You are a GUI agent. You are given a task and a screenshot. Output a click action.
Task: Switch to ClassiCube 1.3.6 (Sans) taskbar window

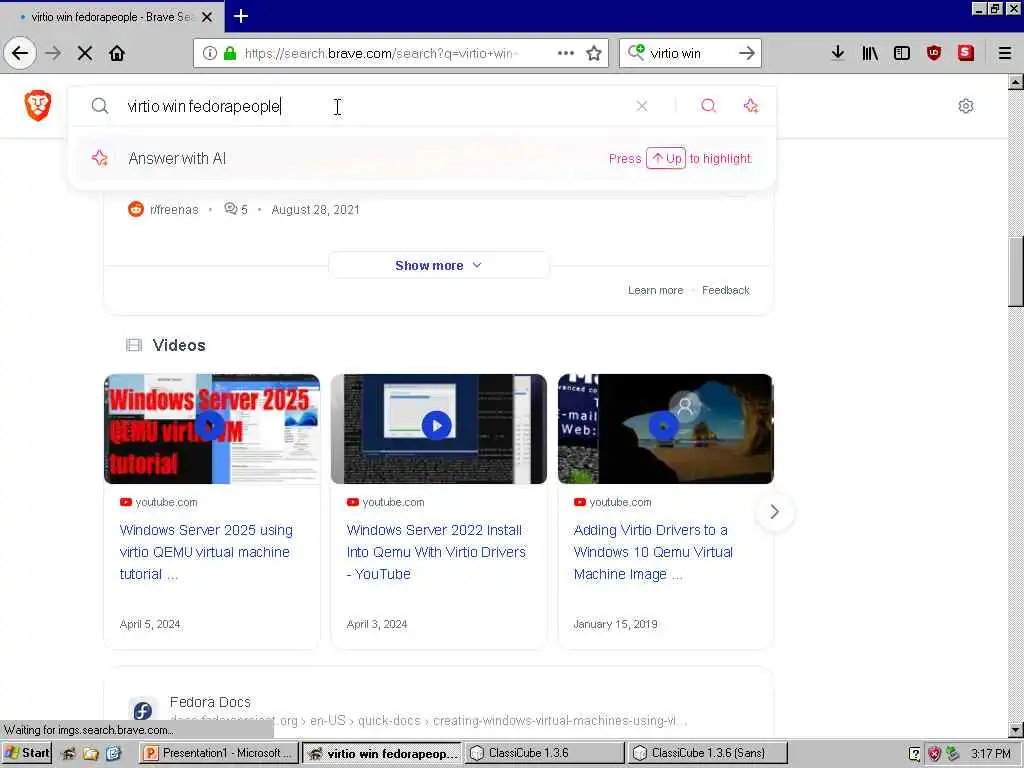coord(707,753)
